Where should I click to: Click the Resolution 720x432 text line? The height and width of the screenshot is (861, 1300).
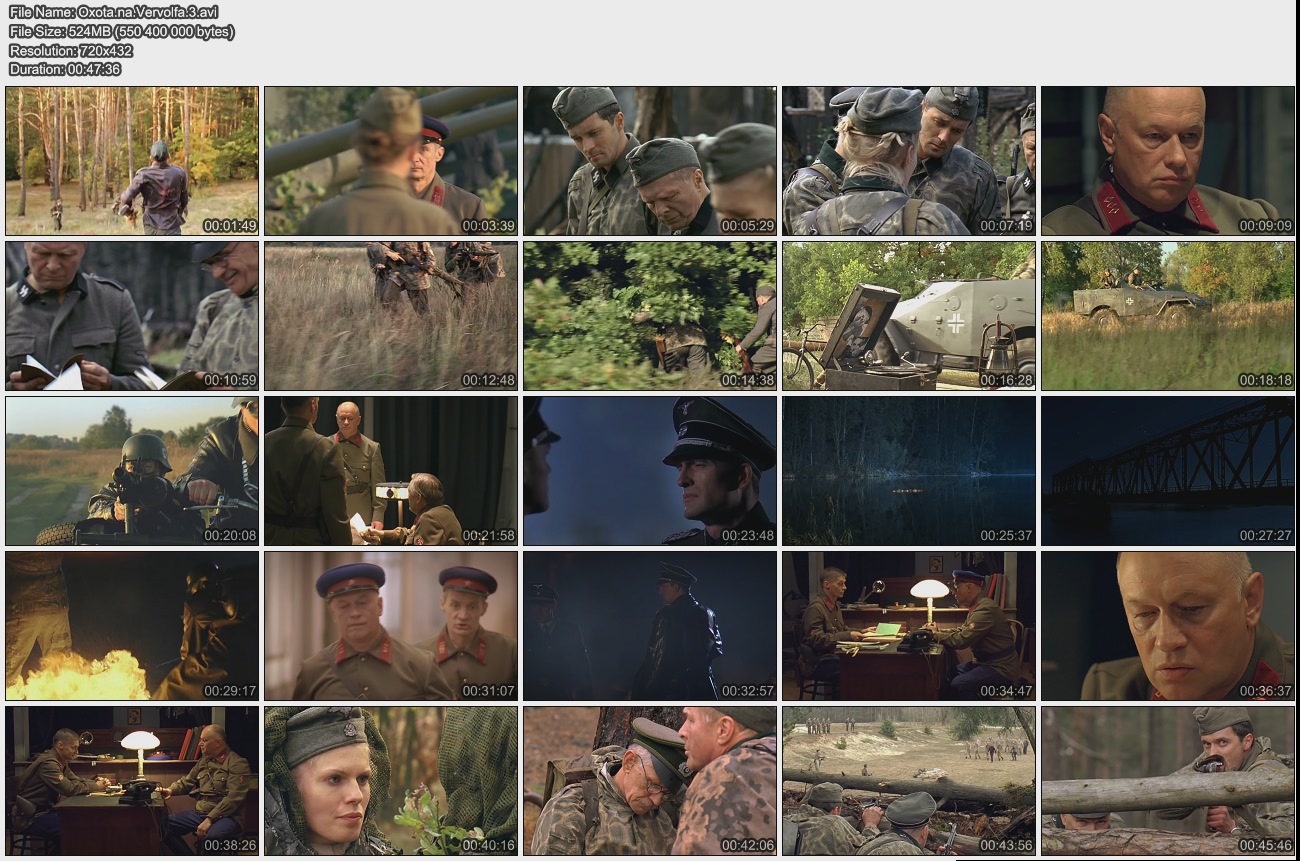(x=71, y=50)
